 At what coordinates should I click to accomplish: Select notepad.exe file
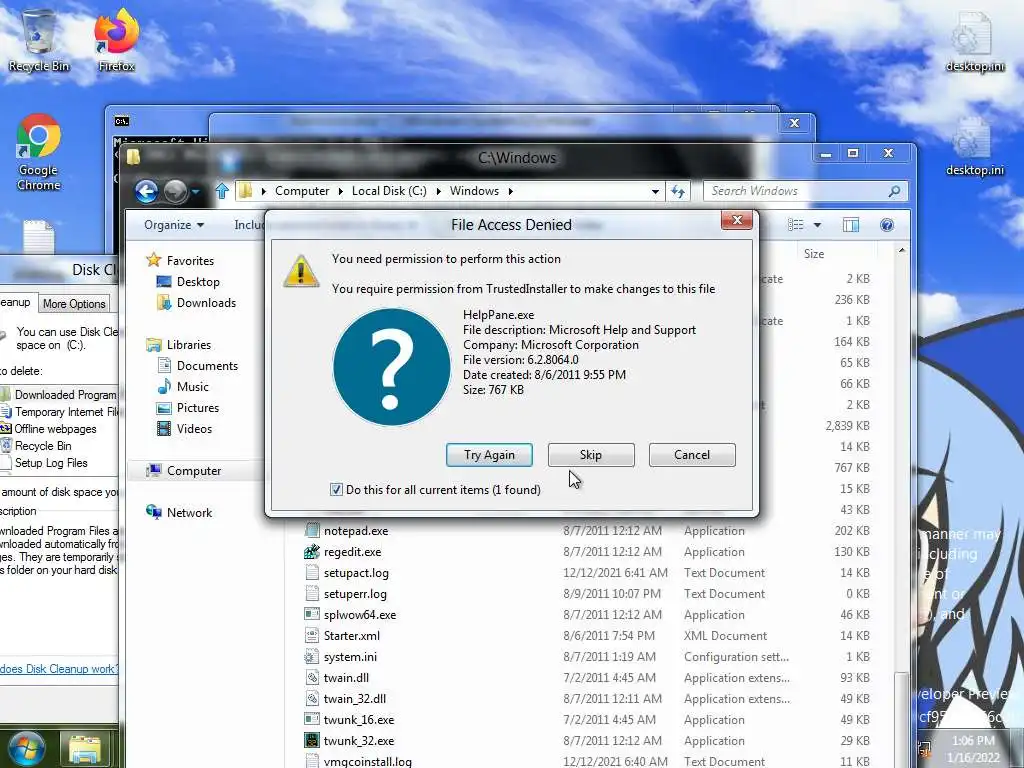pos(356,531)
